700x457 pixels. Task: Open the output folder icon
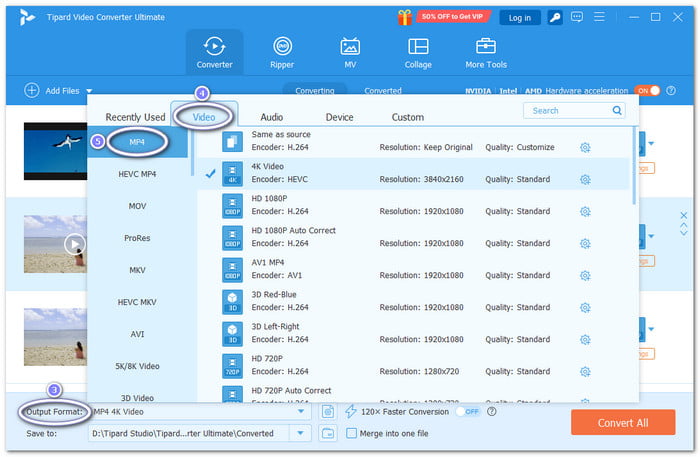coord(328,433)
